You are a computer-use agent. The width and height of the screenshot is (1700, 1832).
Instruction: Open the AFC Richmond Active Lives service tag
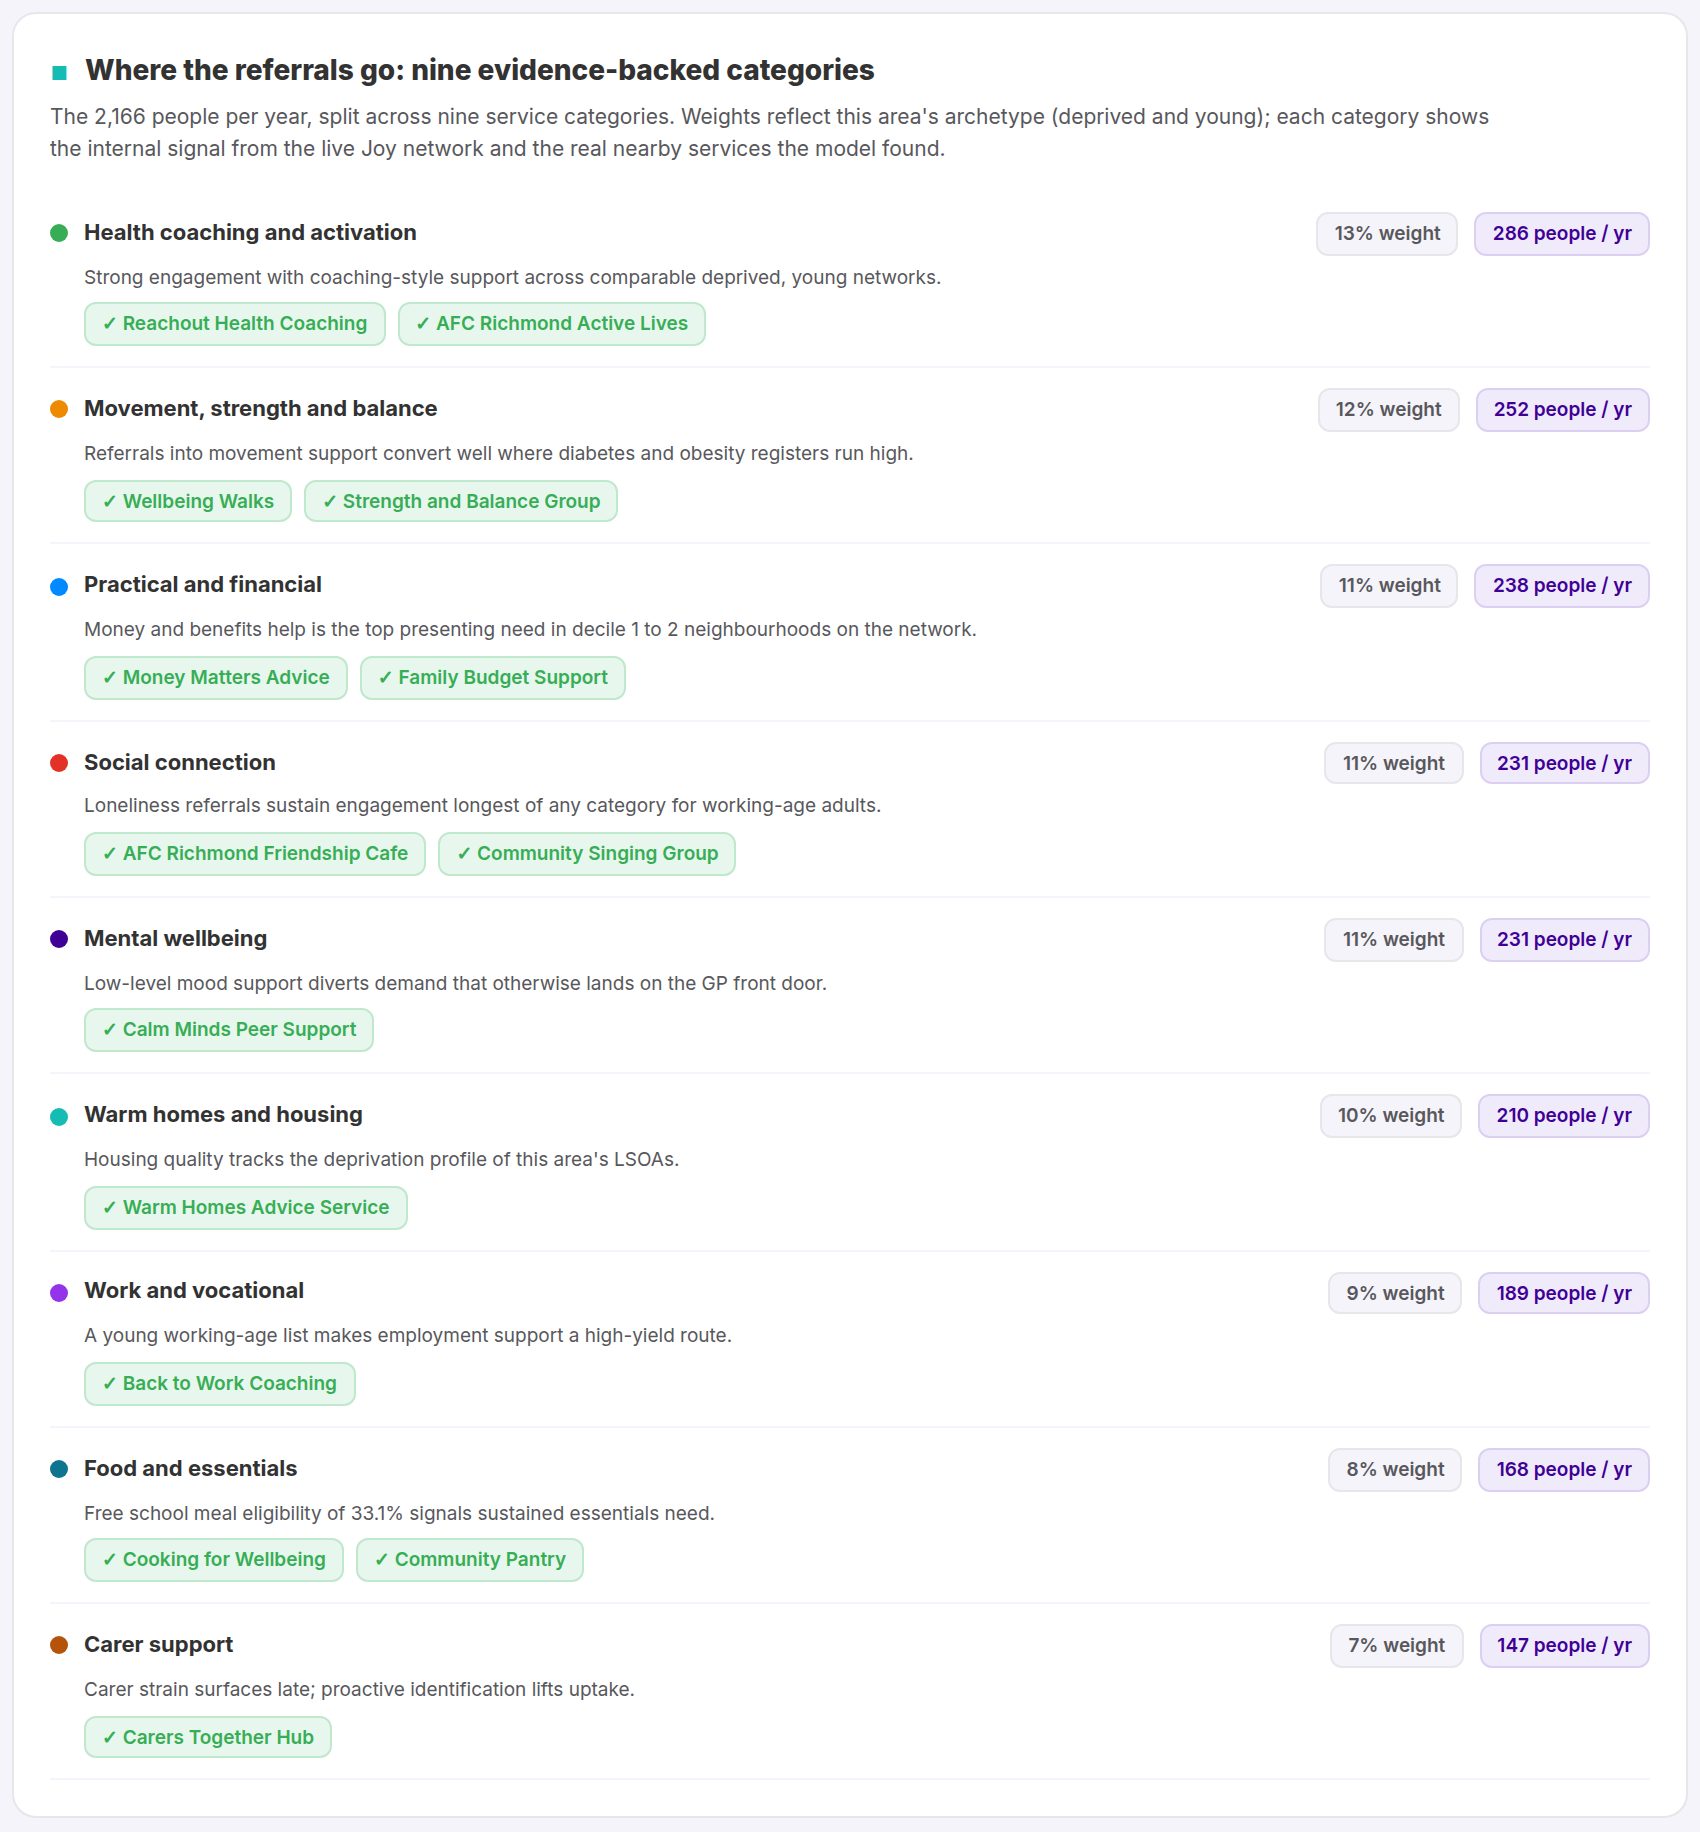552,324
